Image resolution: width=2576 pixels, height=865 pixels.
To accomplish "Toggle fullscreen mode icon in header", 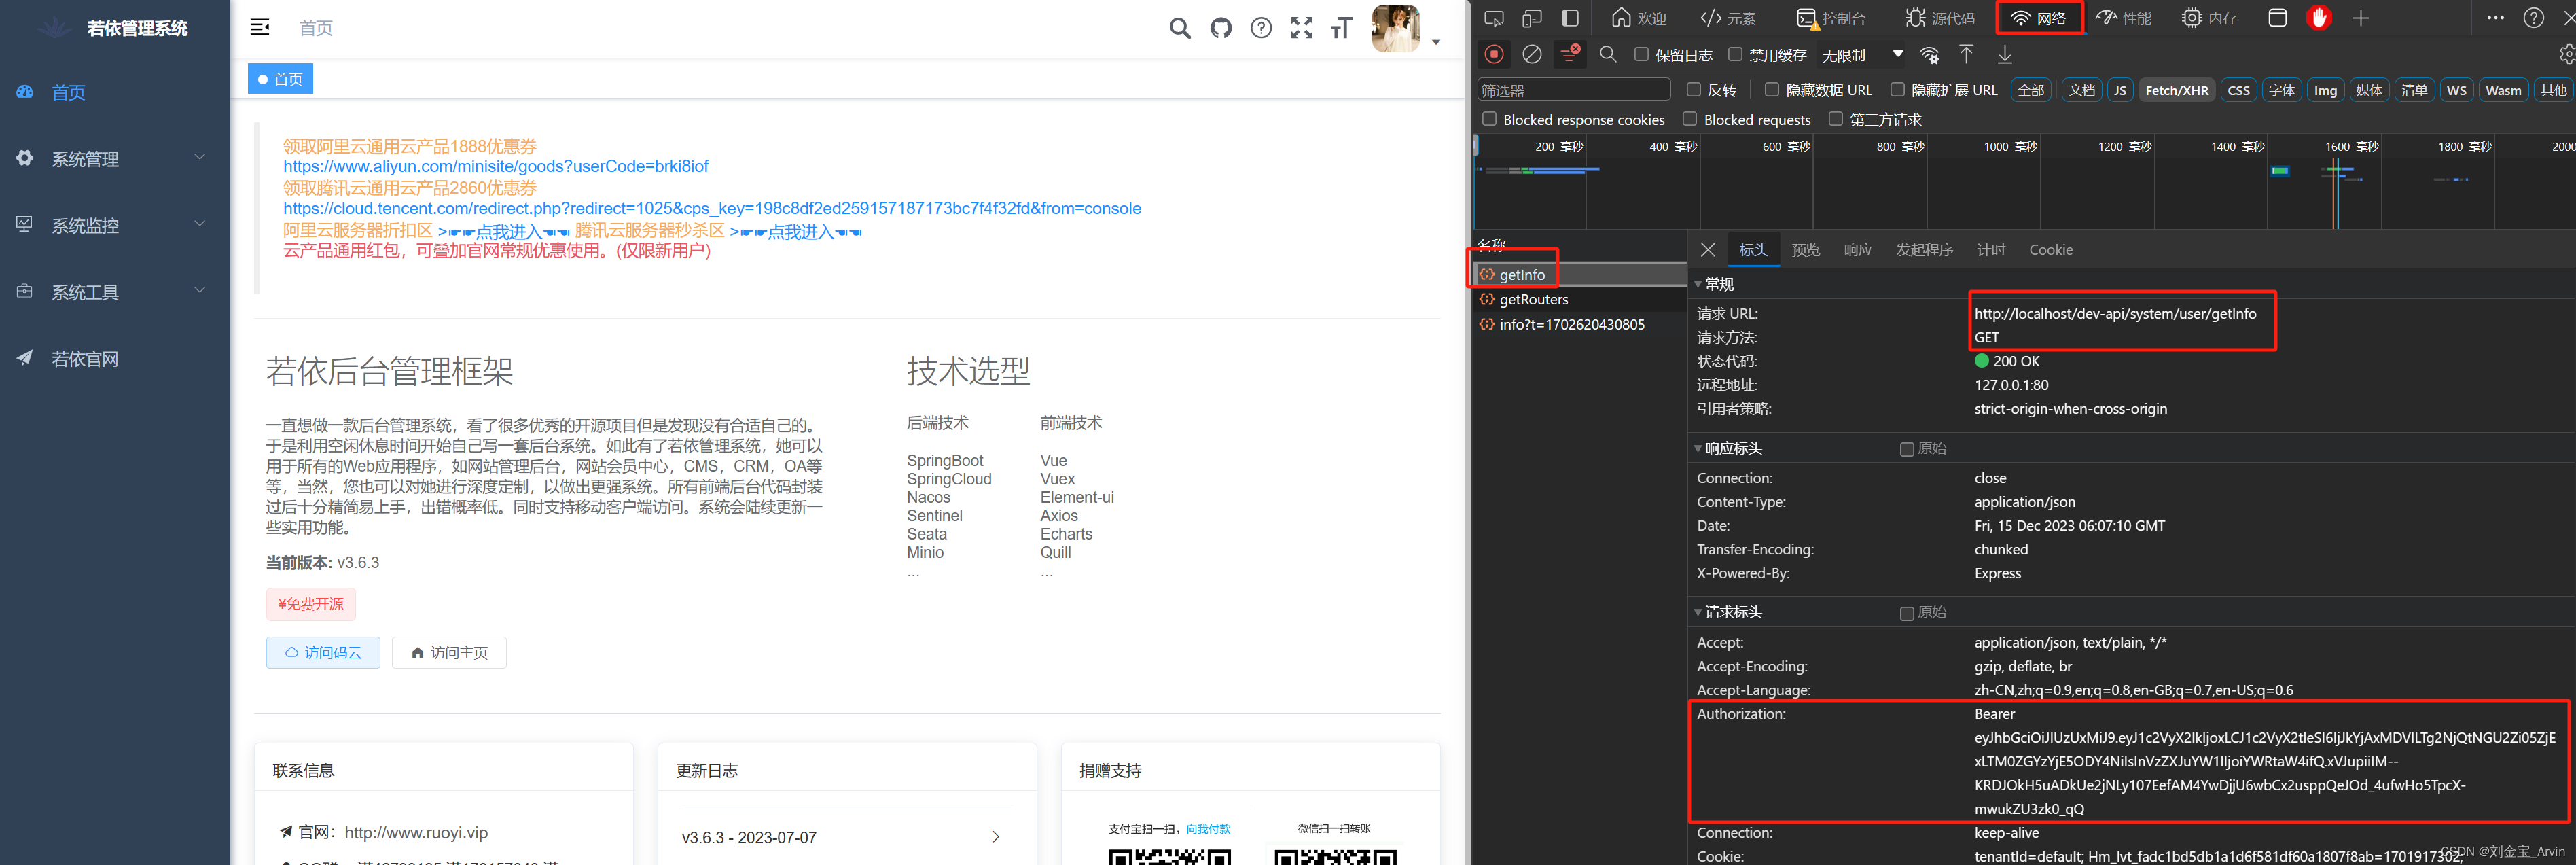I will click(x=1301, y=28).
